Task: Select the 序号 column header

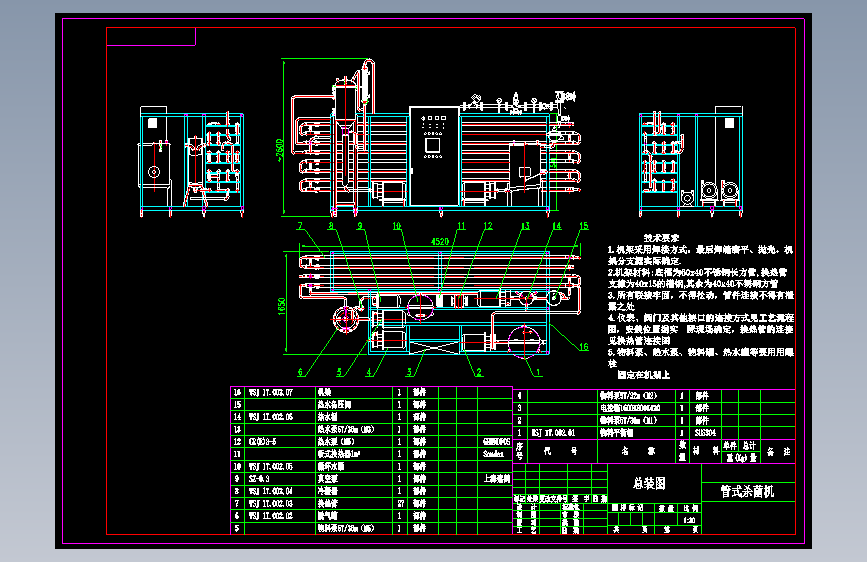Action: (519, 451)
